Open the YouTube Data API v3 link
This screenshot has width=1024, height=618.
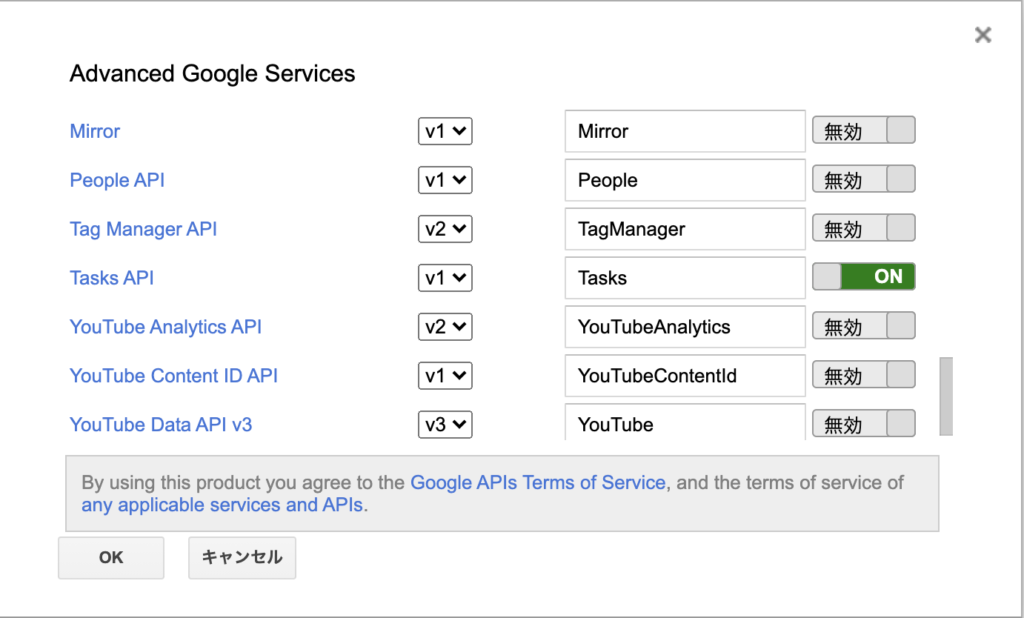(x=161, y=425)
